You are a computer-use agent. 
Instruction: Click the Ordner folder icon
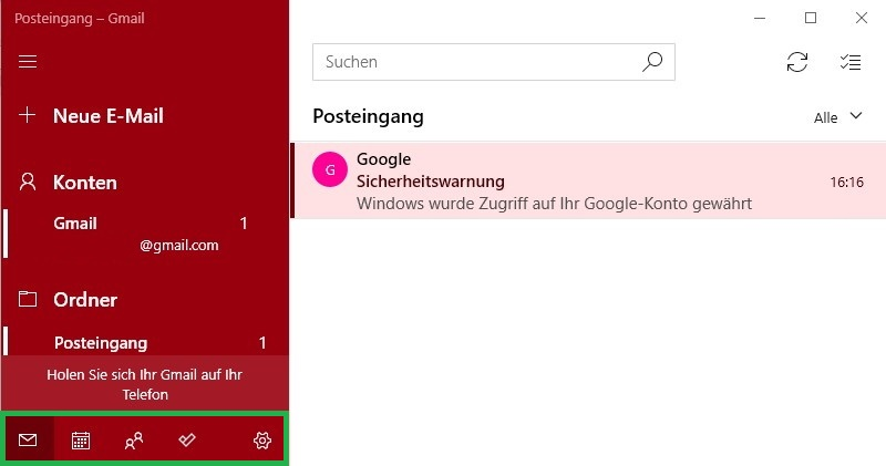(x=27, y=299)
